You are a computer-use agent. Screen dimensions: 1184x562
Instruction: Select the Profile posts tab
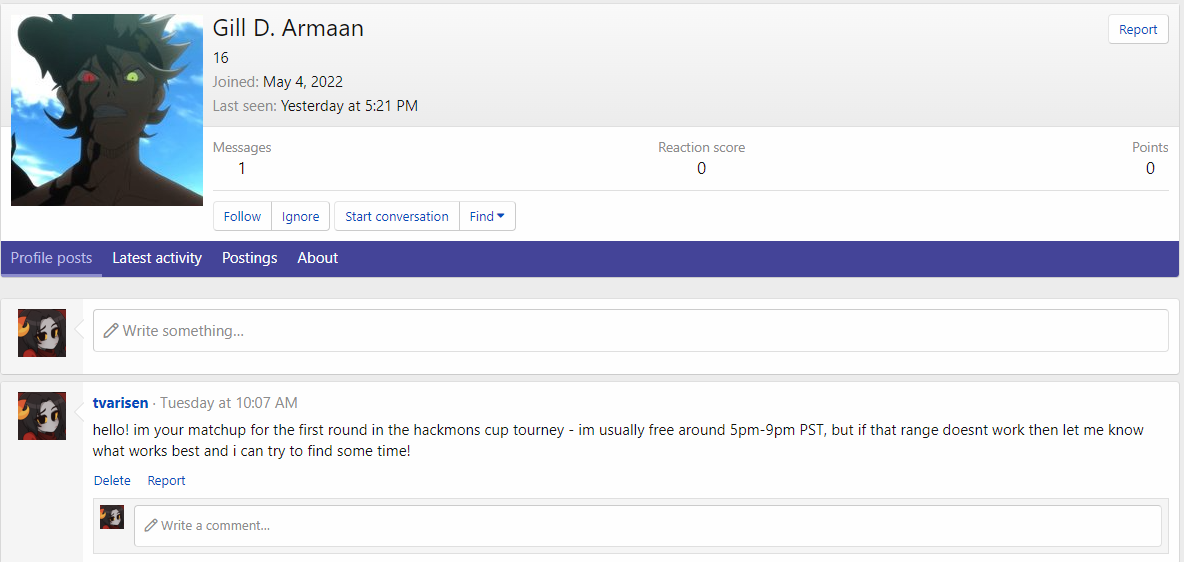(52, 258)
